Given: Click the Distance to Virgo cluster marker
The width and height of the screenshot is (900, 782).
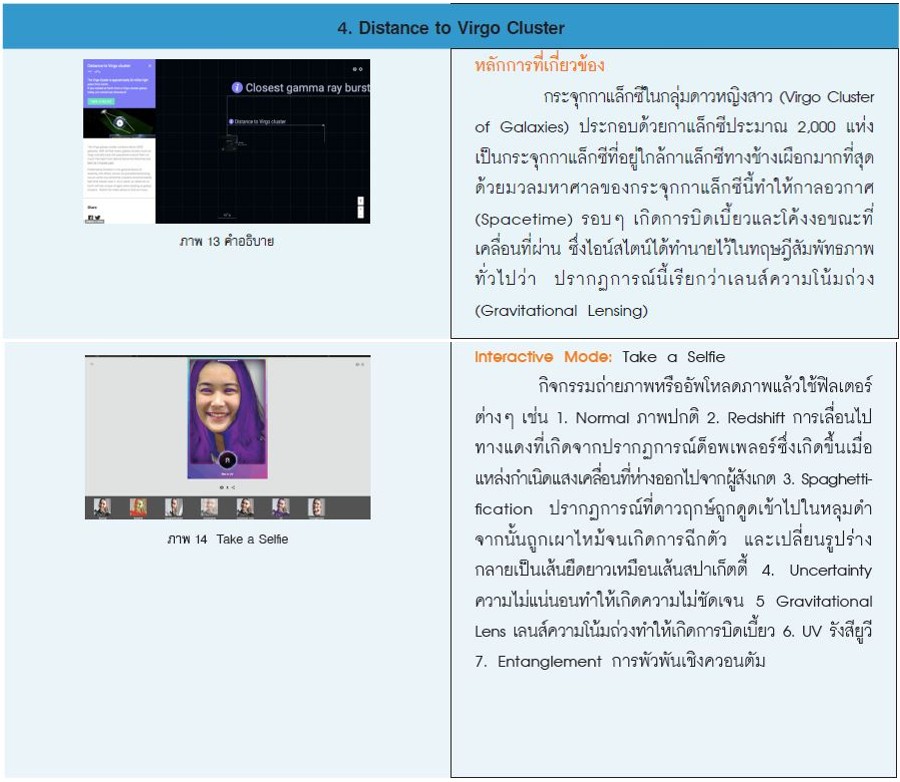Looking at the screenshot, I should point(232,121).
